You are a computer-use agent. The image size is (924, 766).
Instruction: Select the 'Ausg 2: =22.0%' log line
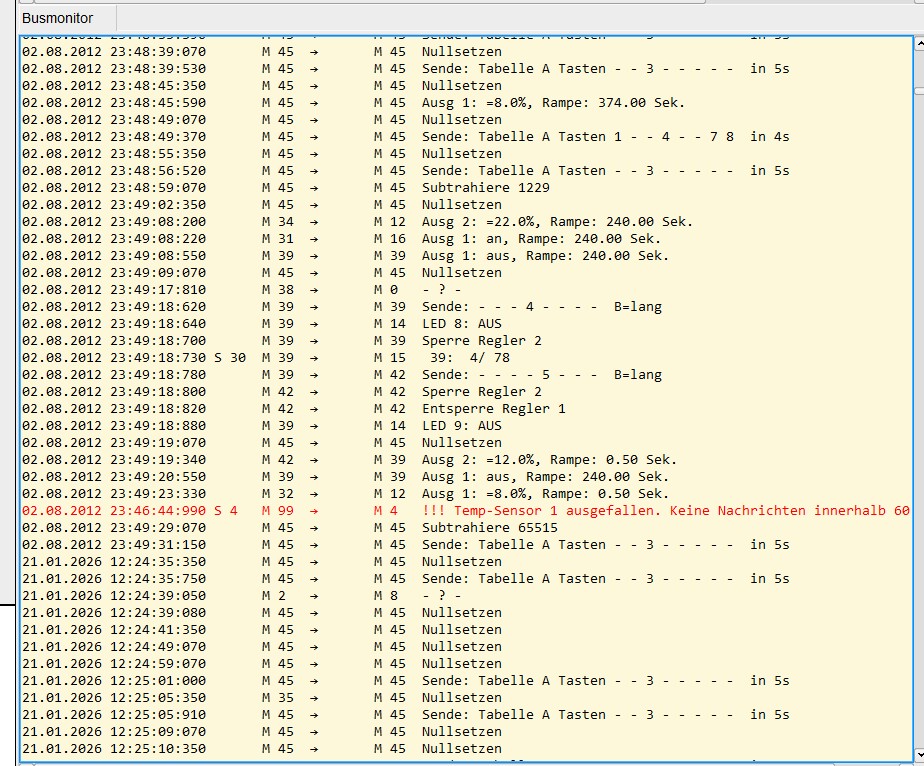(556, 222)
